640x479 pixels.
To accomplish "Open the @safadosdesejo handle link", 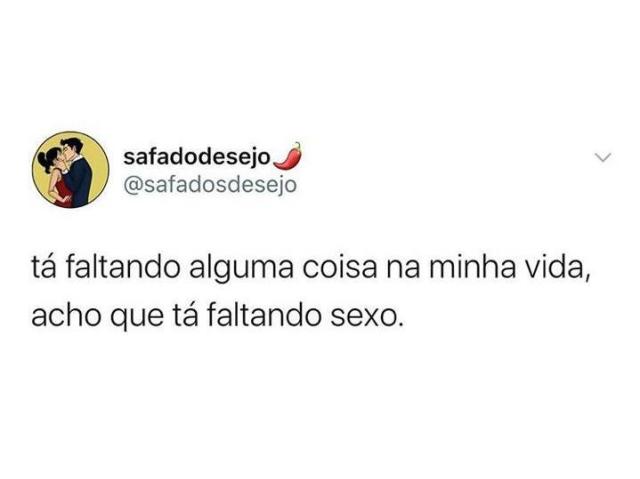I will (x=210, y=185).
